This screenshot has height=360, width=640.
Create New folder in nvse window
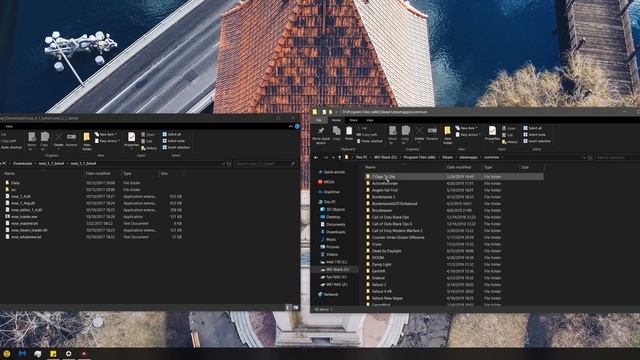coord(87,141)
